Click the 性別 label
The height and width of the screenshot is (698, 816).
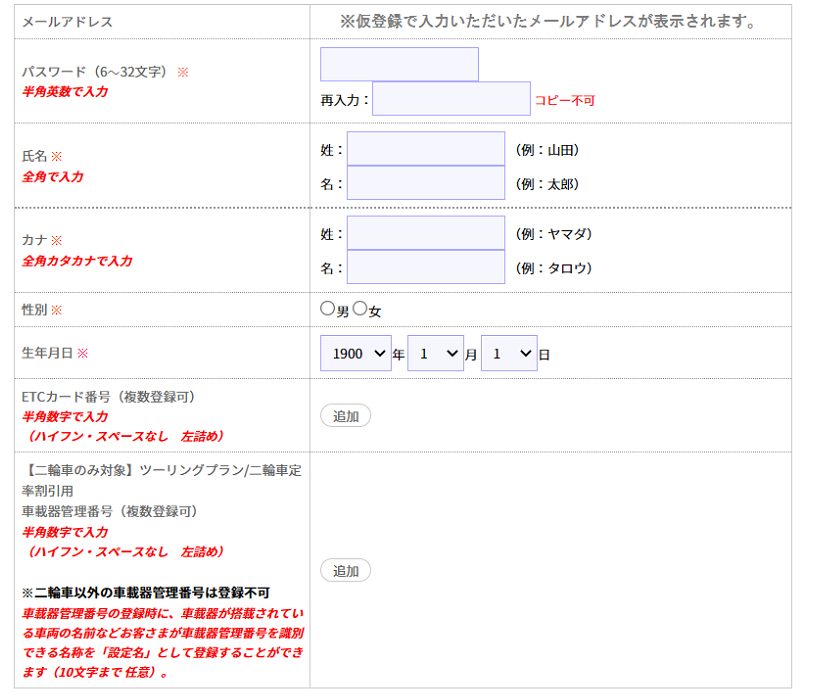click(34, 310)
